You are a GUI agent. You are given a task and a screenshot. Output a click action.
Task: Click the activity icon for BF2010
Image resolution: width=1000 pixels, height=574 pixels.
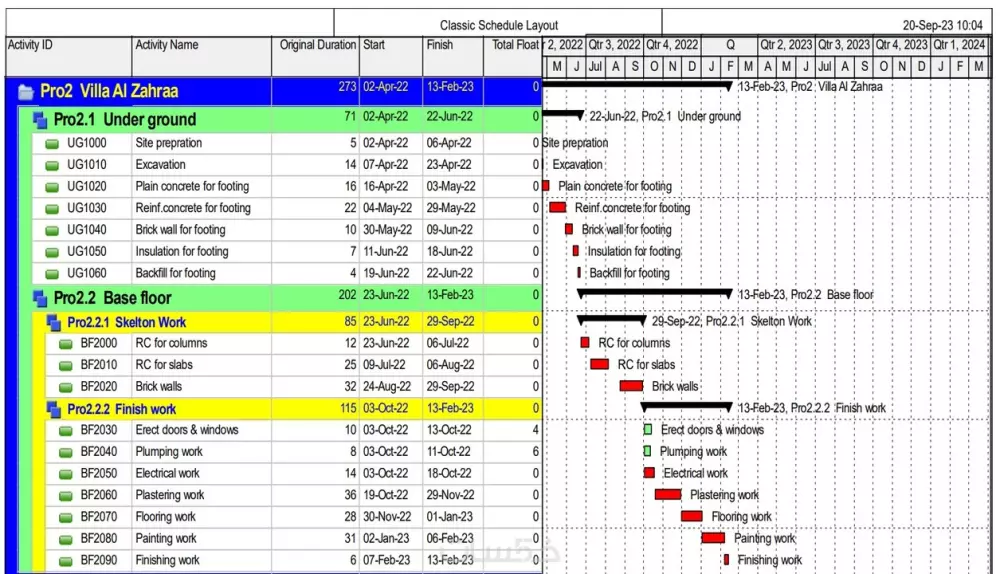[x=65, y=365]
